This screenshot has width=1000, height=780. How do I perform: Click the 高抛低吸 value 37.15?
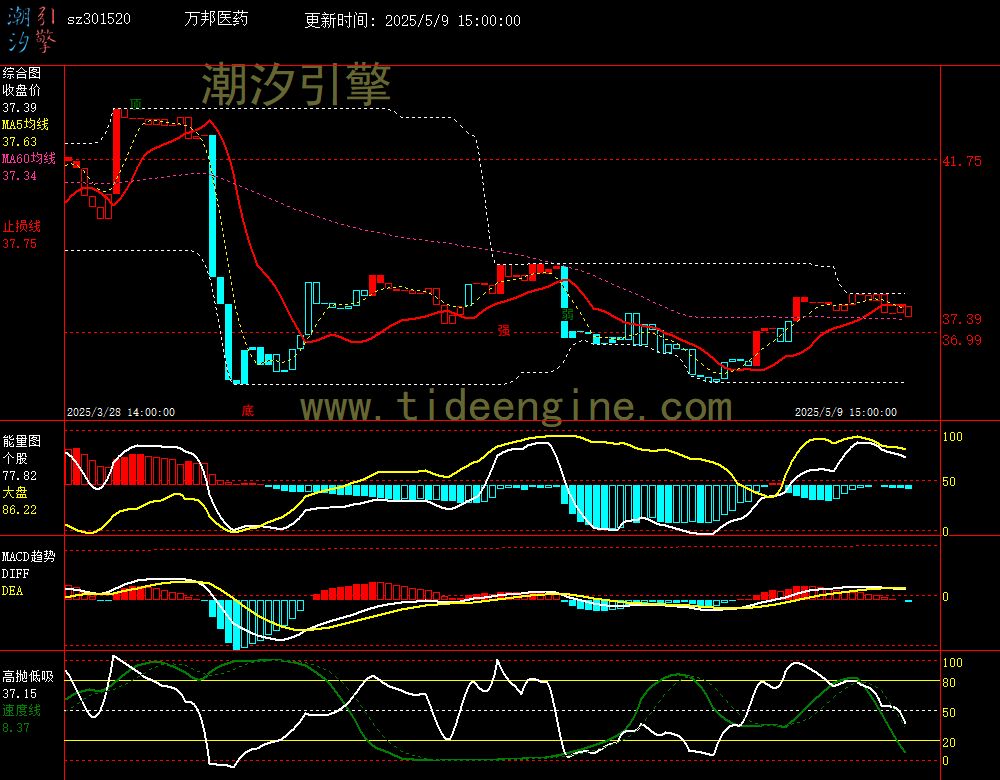[x=19, y=693]
